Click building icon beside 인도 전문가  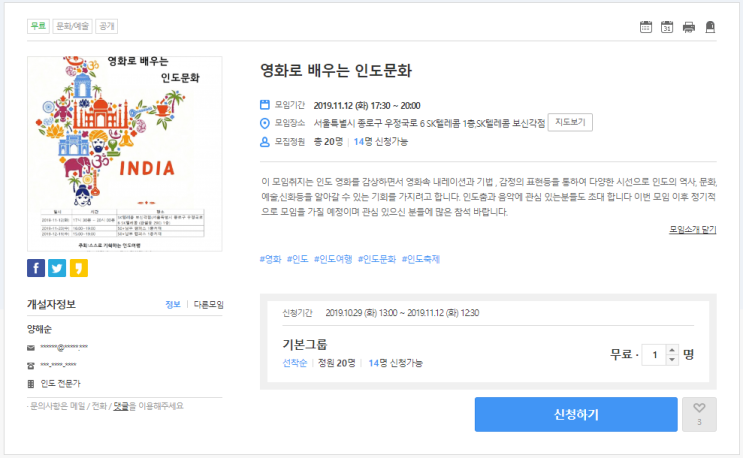pyautogui.click(x=31, y=384)
